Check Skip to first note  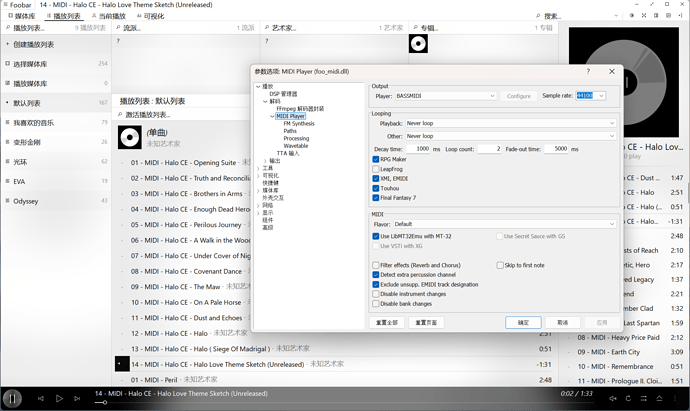pyautogui.click(x=500, y=265)
